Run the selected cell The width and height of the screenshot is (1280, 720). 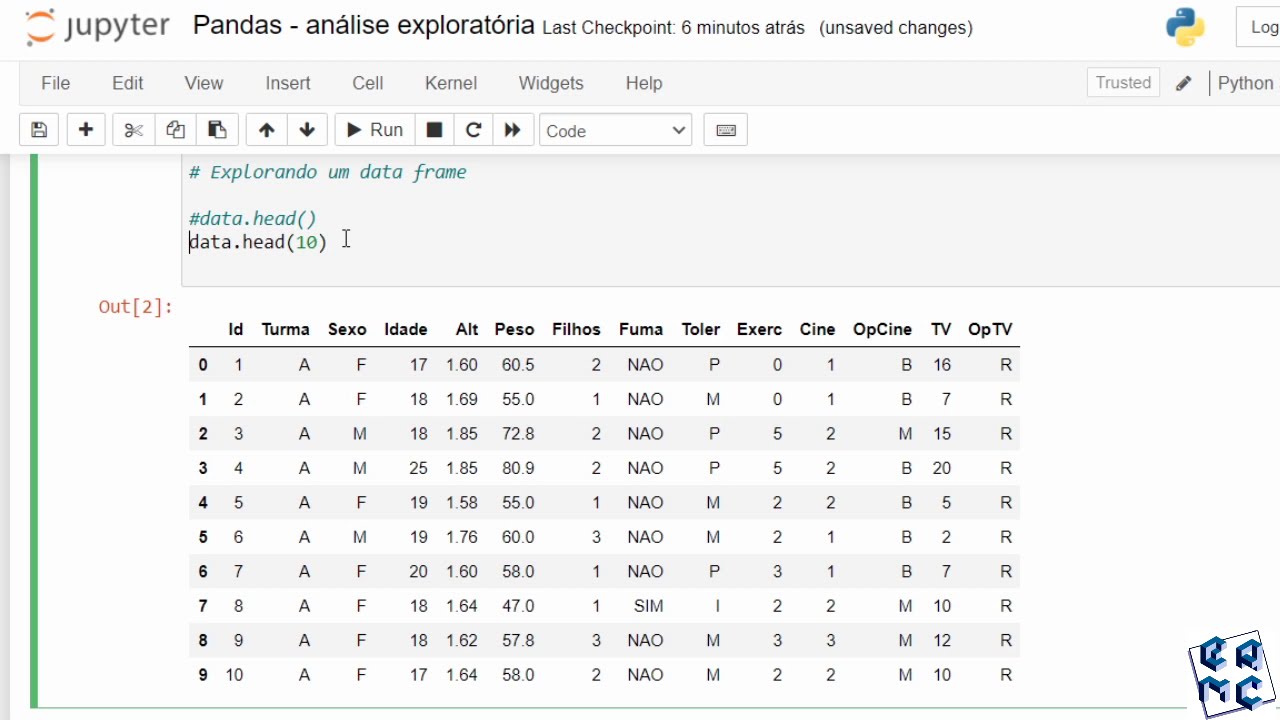point(374,130)
